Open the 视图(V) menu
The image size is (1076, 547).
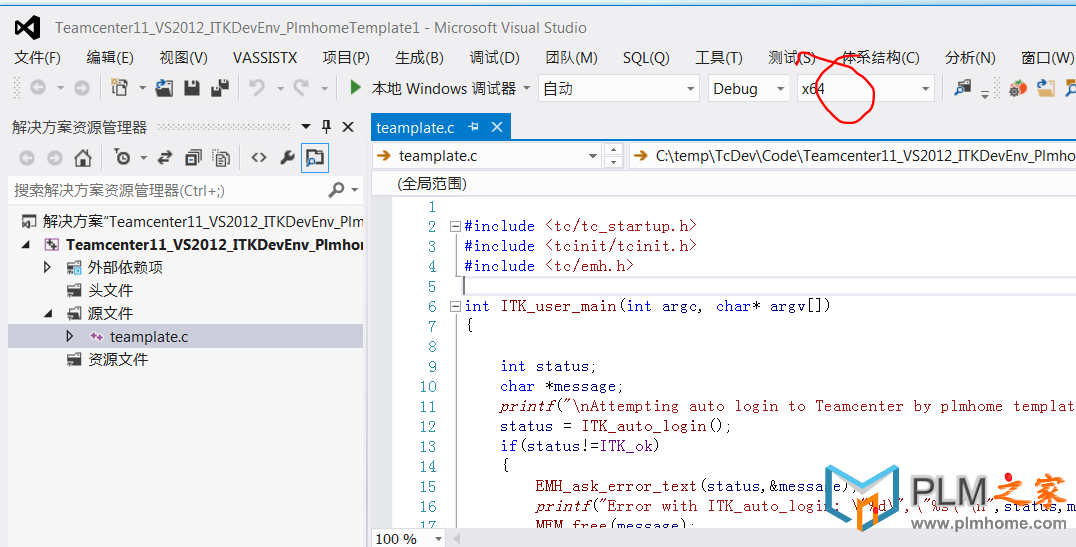point(183,58)
